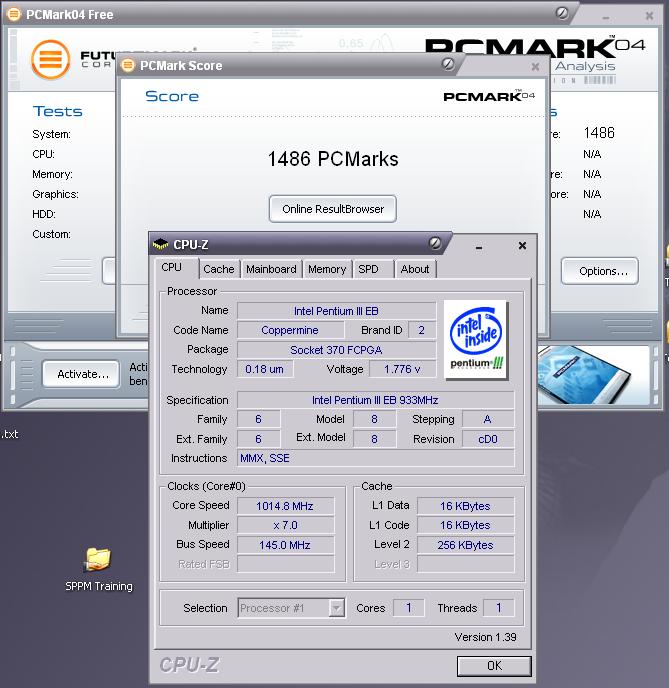Click the PCMark Score window title icon
The height and width of the screenshot is (688, 669).
point(128,66)
